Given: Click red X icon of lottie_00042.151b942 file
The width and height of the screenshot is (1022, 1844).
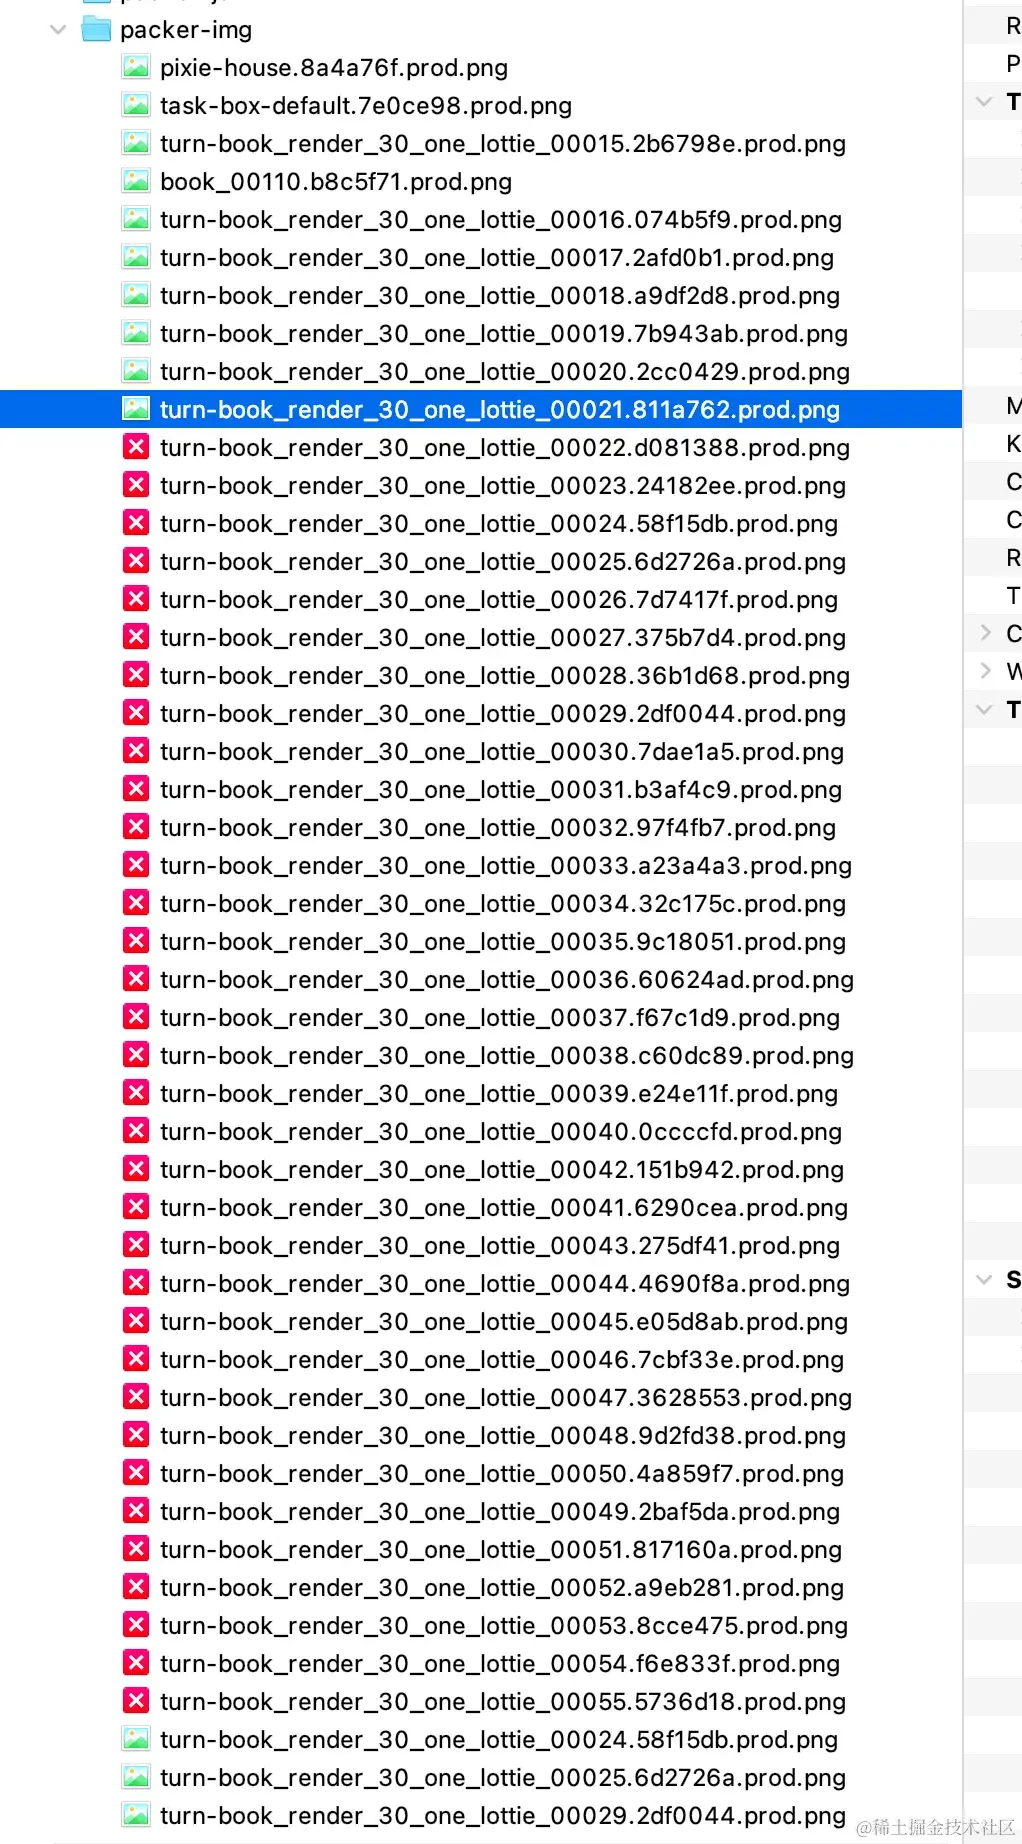Looking at the screenshot, I should tap(136, 1170).
